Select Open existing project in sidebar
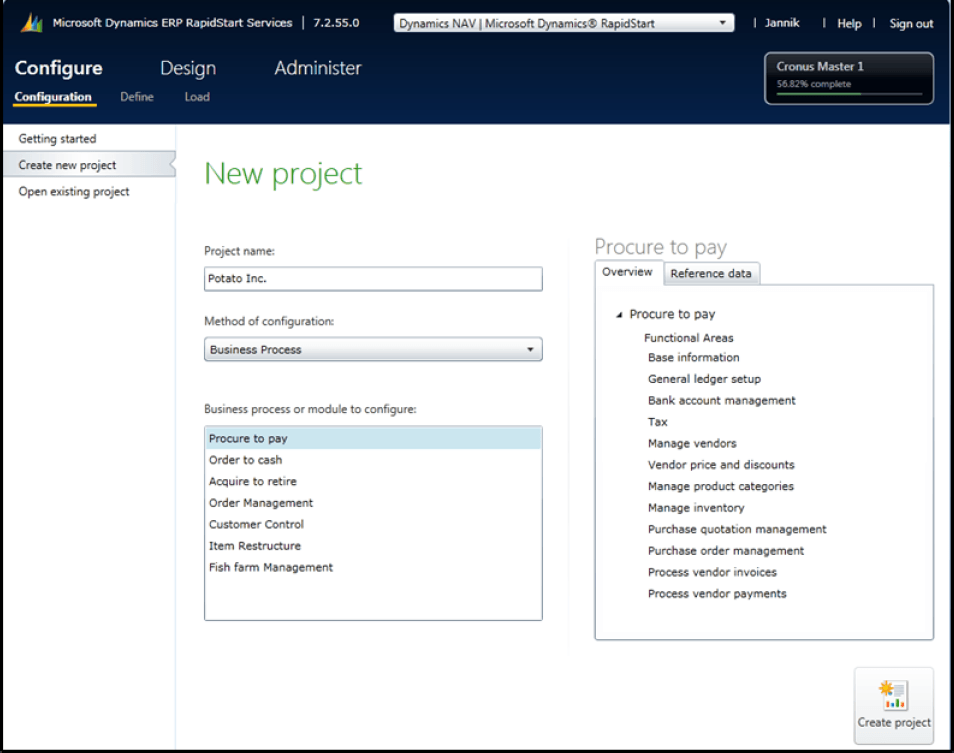Viewport: 954px width, 753px height. [x=74, y=192]
